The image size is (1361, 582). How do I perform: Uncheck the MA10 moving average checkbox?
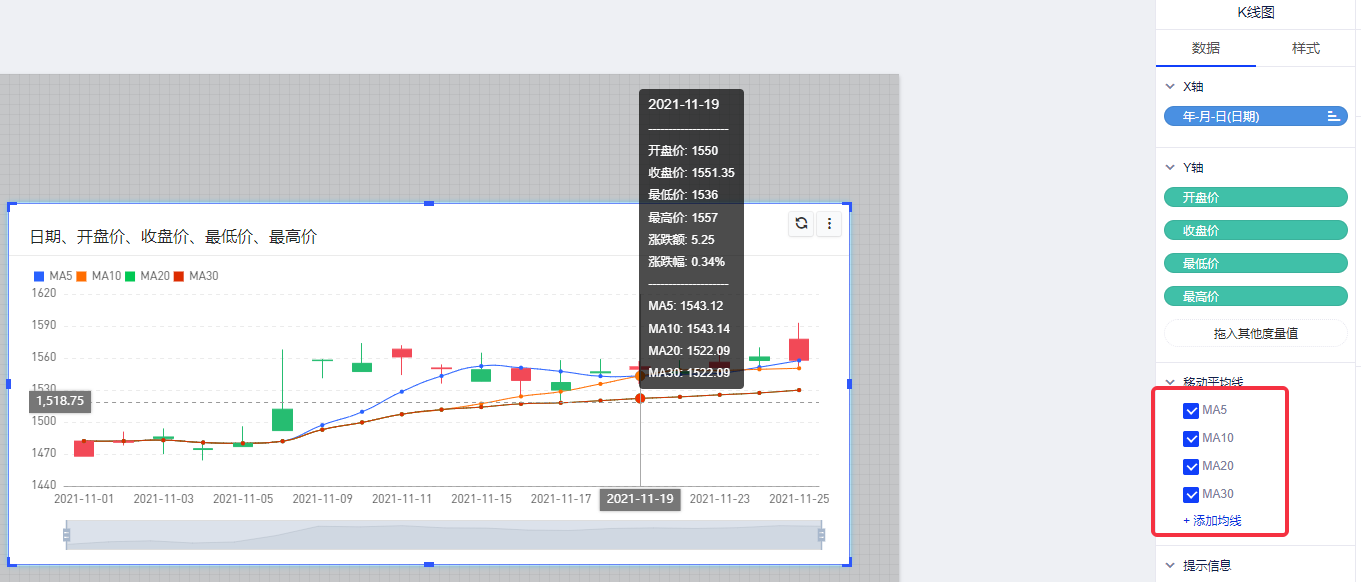1191,439
